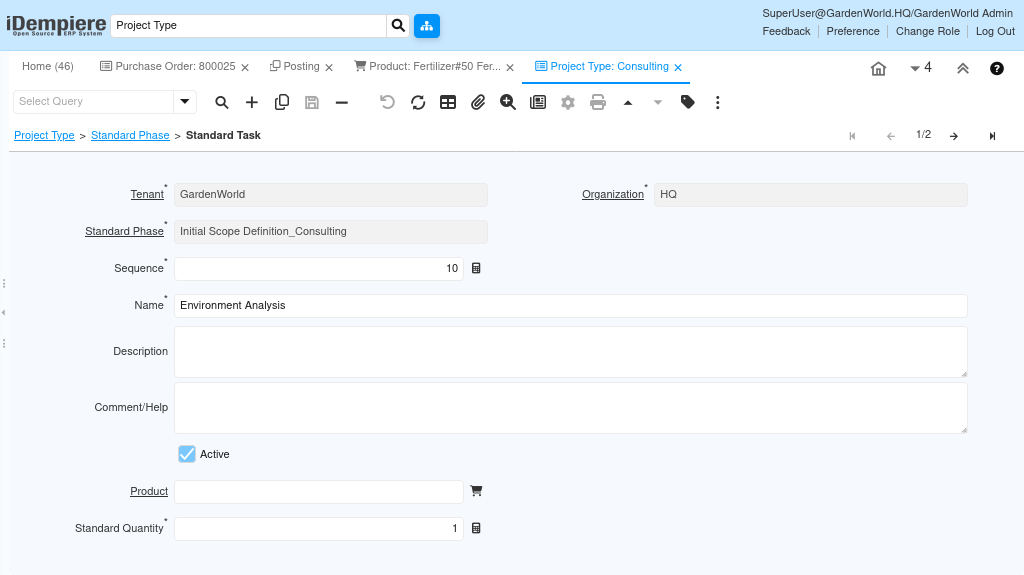
Task: Click the Copy Record icon
Action: pyautogui.click(x=282, y=102)
